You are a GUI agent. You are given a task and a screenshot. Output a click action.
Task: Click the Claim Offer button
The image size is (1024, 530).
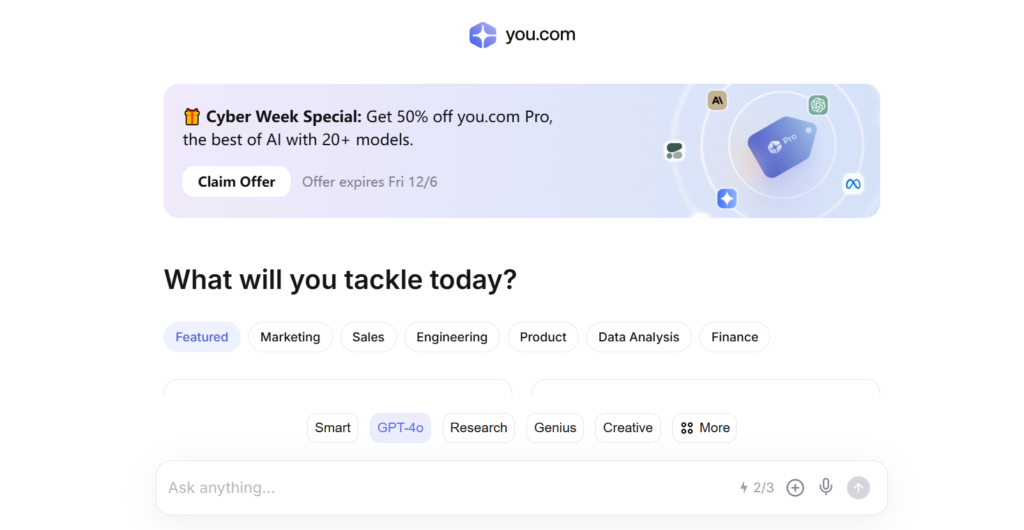[236, 181]
